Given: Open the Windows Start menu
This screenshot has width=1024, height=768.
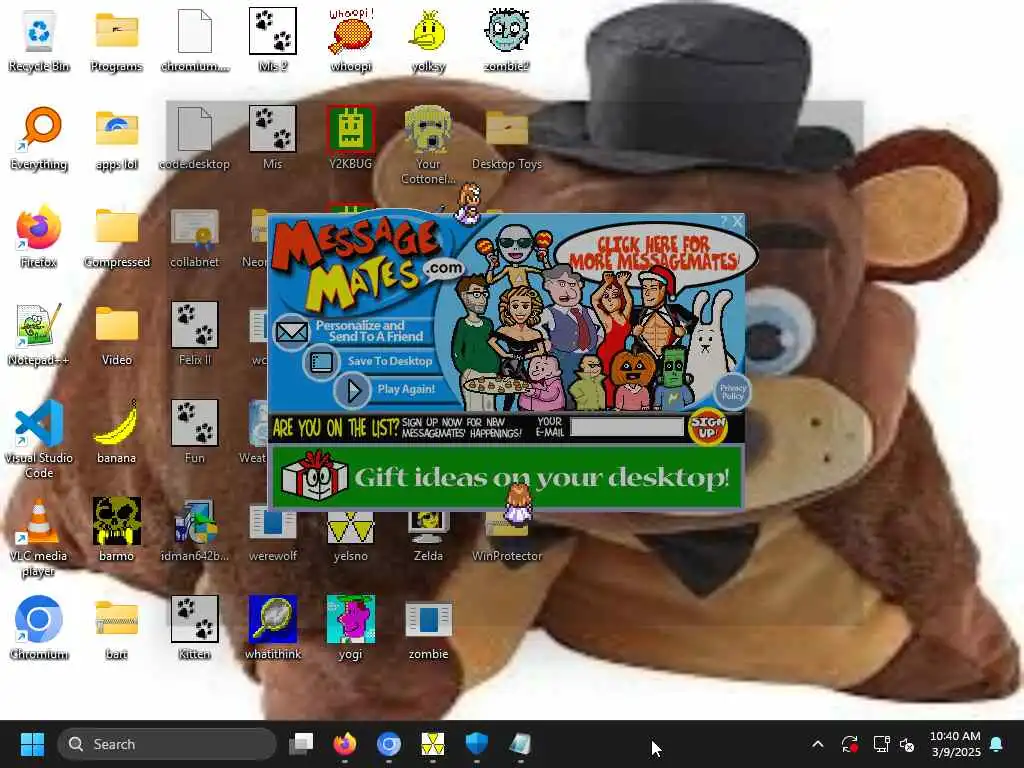Looking at the screenshot, I should pyautogui.click(x=31, y=744).
